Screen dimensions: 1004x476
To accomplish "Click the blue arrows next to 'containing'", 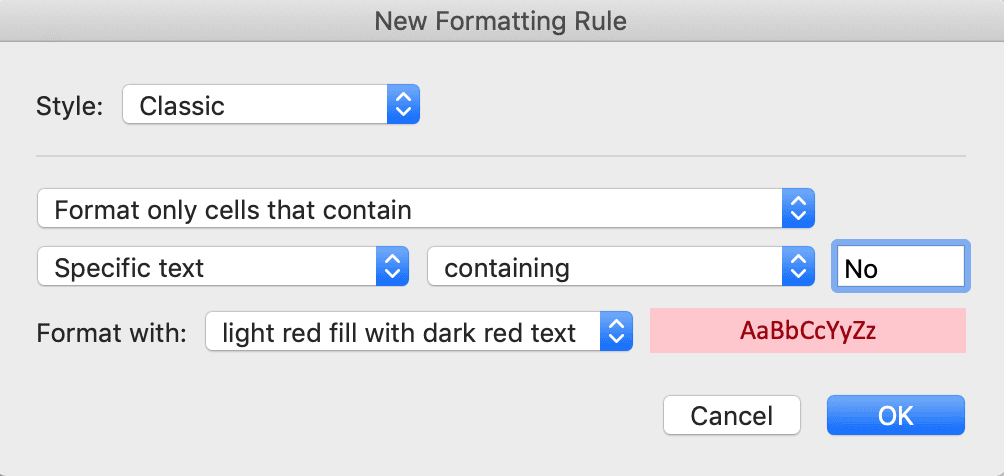I will [x=797, y=268].
